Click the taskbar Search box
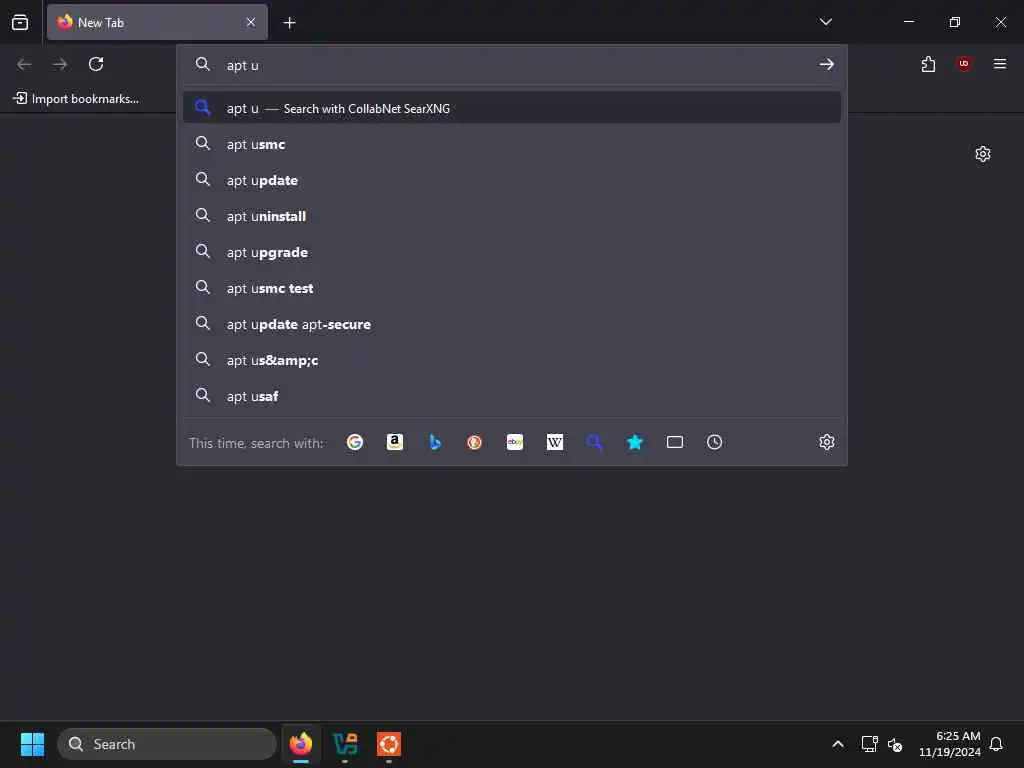This screenshot has width=1024, height=768. tap(167, 744)
